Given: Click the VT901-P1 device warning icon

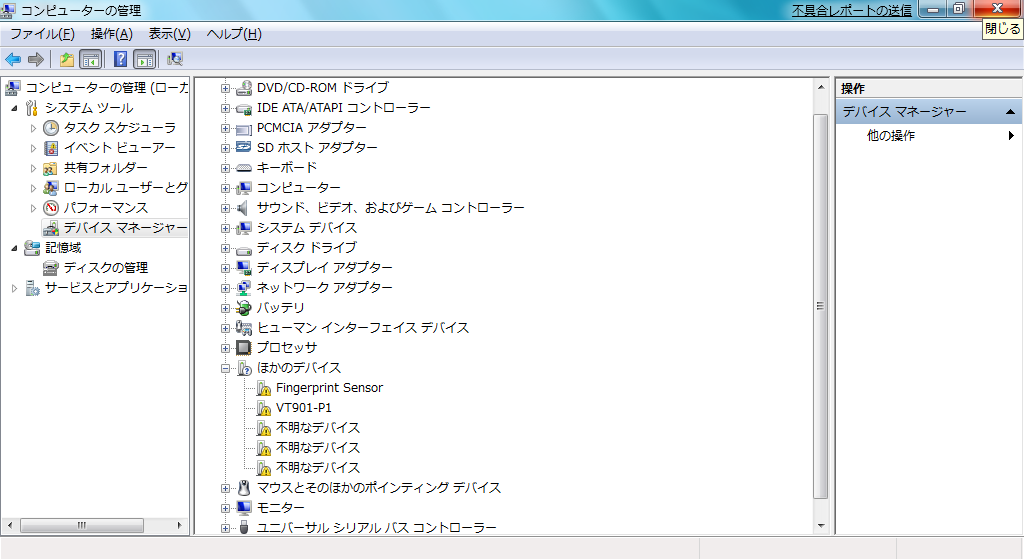Looking at the screenshot, I should (x=264, y=409).
